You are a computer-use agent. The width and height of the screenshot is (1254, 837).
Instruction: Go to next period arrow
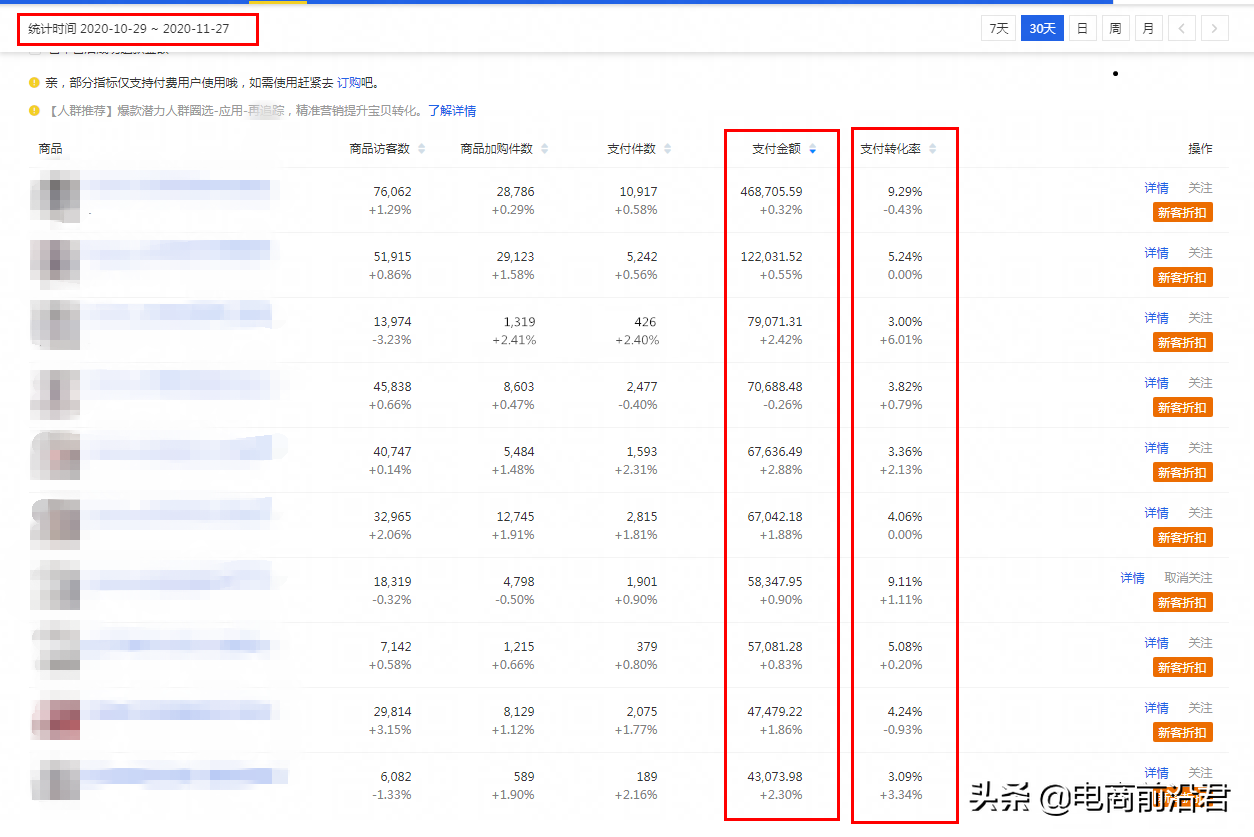pyautogui.click(x=1215, y=28)
